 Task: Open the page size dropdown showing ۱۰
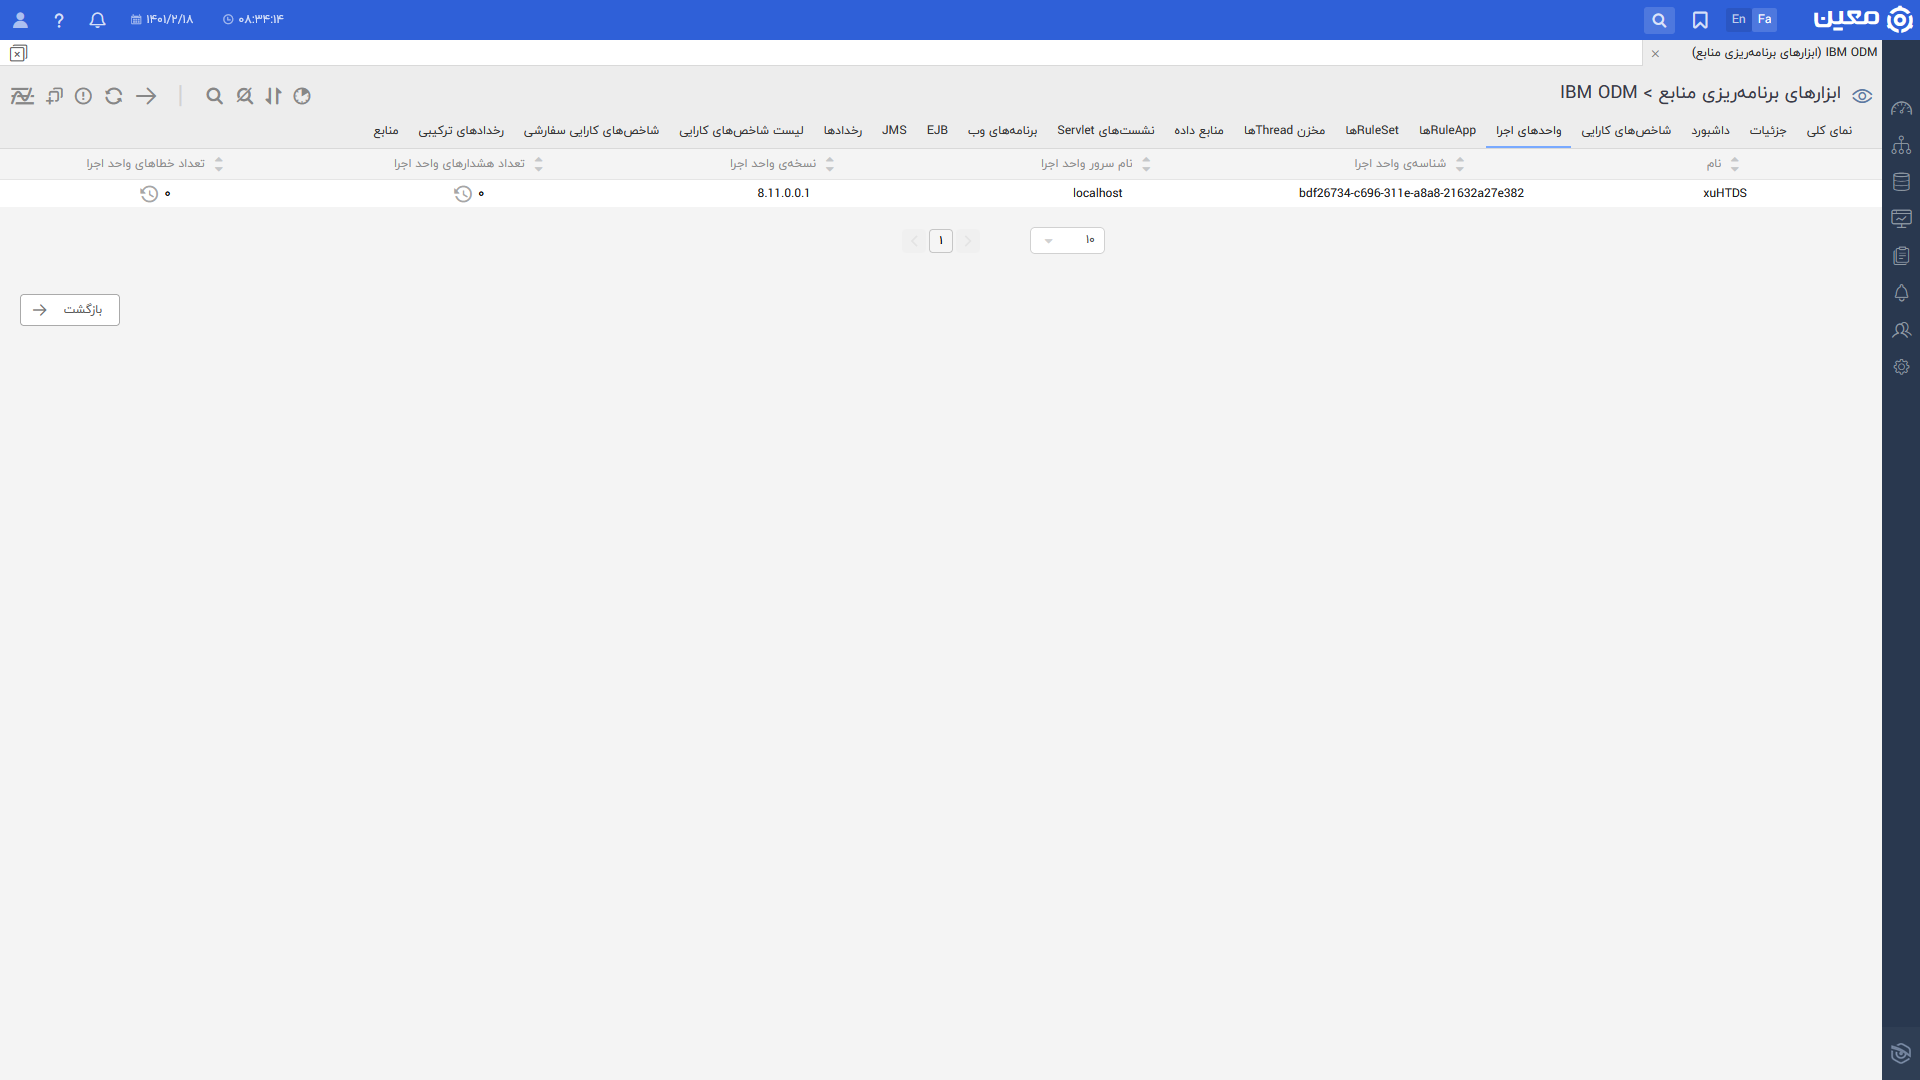click(1067, 240)
